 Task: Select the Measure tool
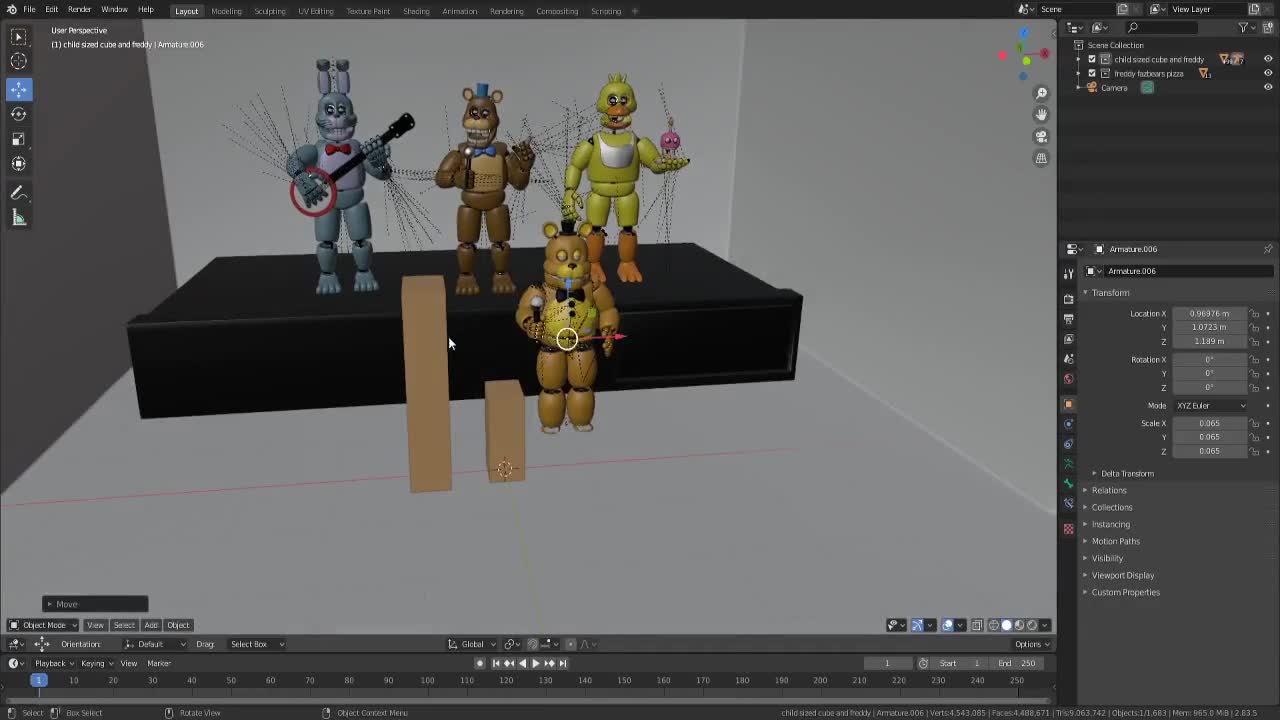(18, 218)
